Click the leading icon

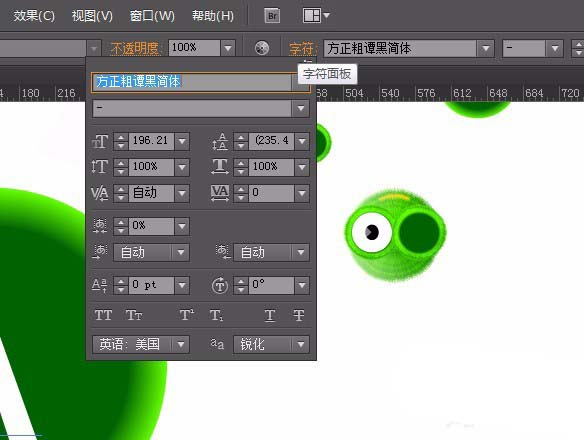tap(220, 141)
